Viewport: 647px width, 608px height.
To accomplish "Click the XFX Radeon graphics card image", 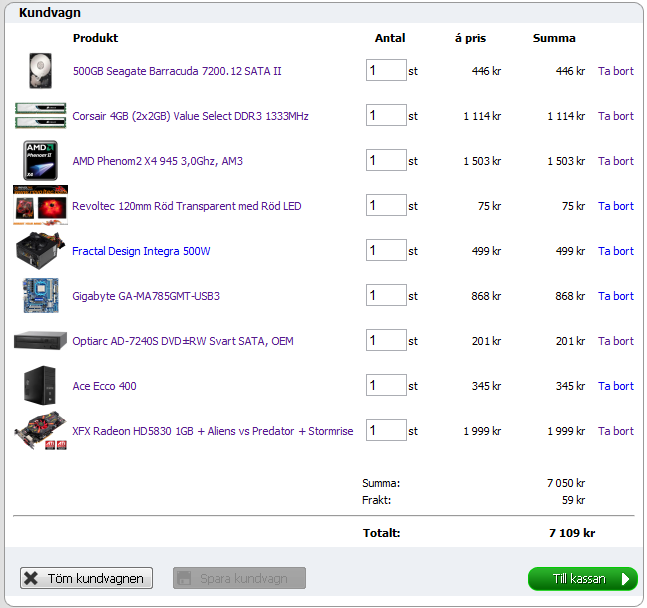I will pyautogui.click(x=40, y=432).
